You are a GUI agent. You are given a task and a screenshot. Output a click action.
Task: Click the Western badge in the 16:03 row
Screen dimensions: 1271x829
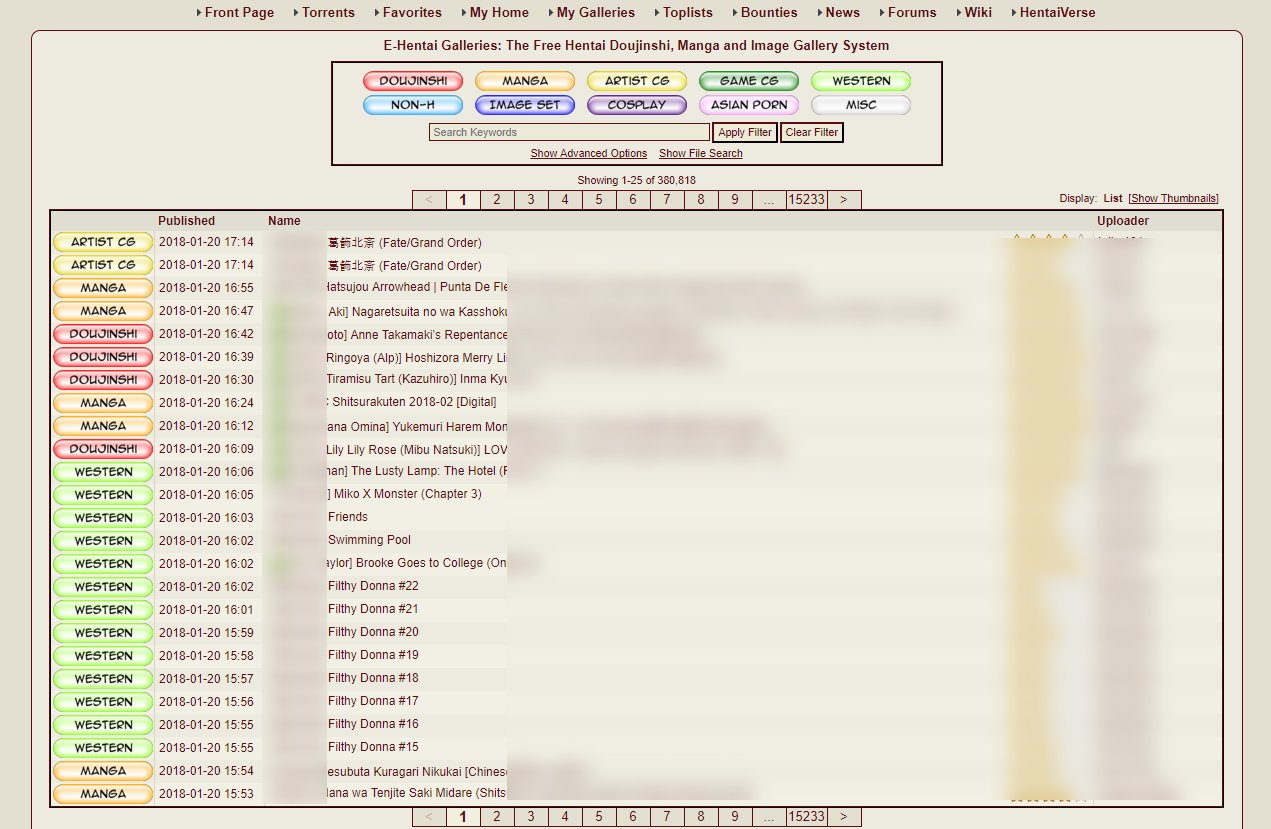pyautogui.click(x=103, y=518)
